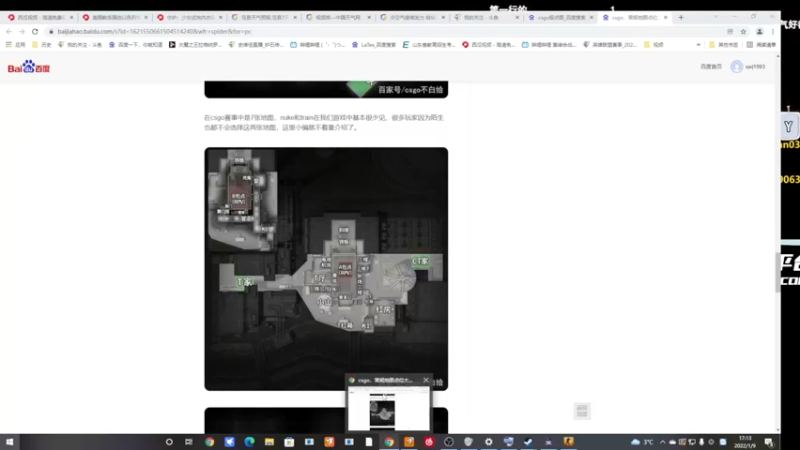Bookmark this page with the star icon
This screenshot has height=450, width=800.
[x=743, y=32]
